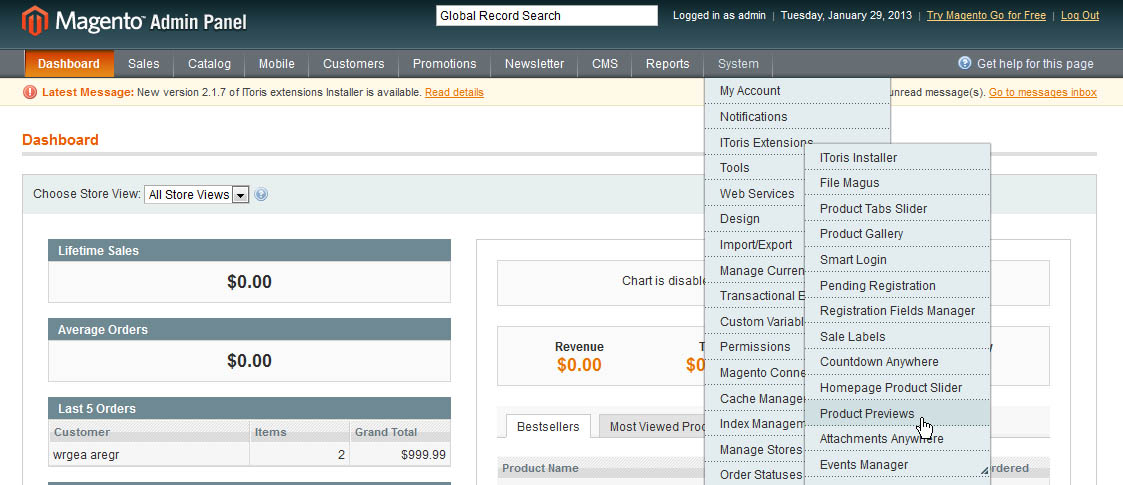Choose Attachments Anywhere from submenu

pyautogui.click(x=897, y=438)
